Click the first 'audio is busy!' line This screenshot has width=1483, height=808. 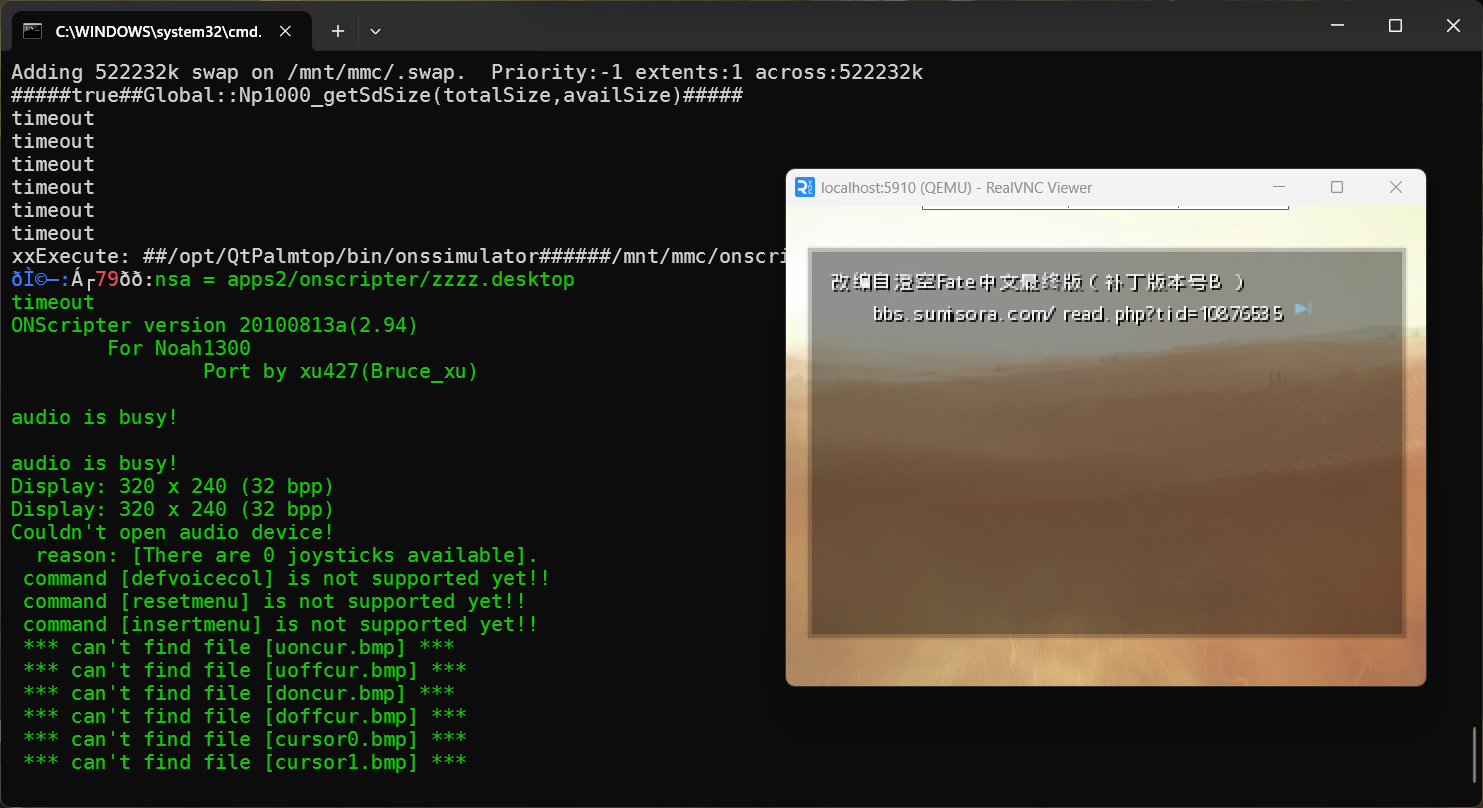tap(95, 417)
